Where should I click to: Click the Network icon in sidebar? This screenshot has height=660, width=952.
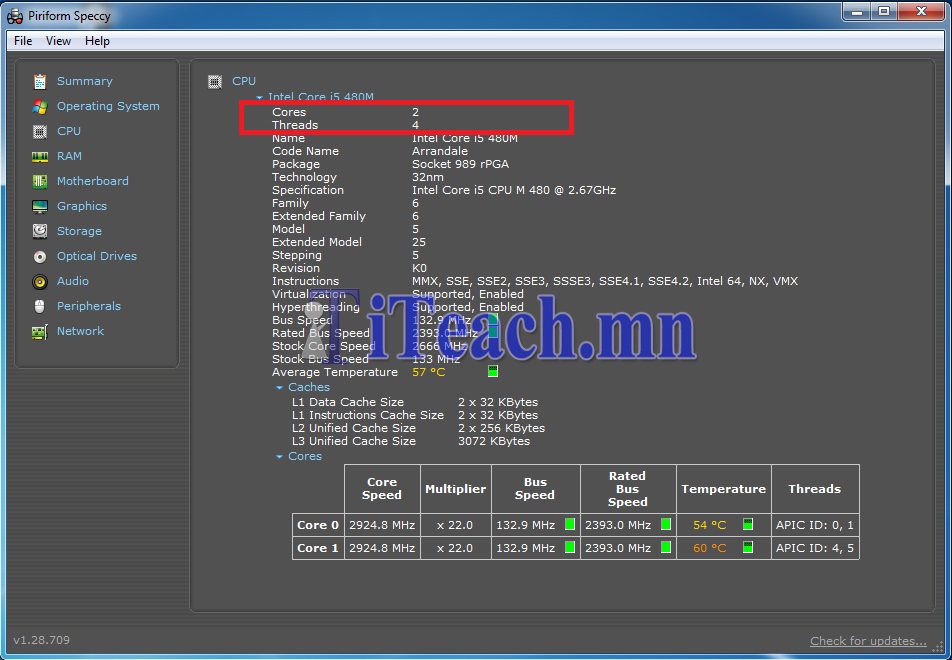[40, 331]
